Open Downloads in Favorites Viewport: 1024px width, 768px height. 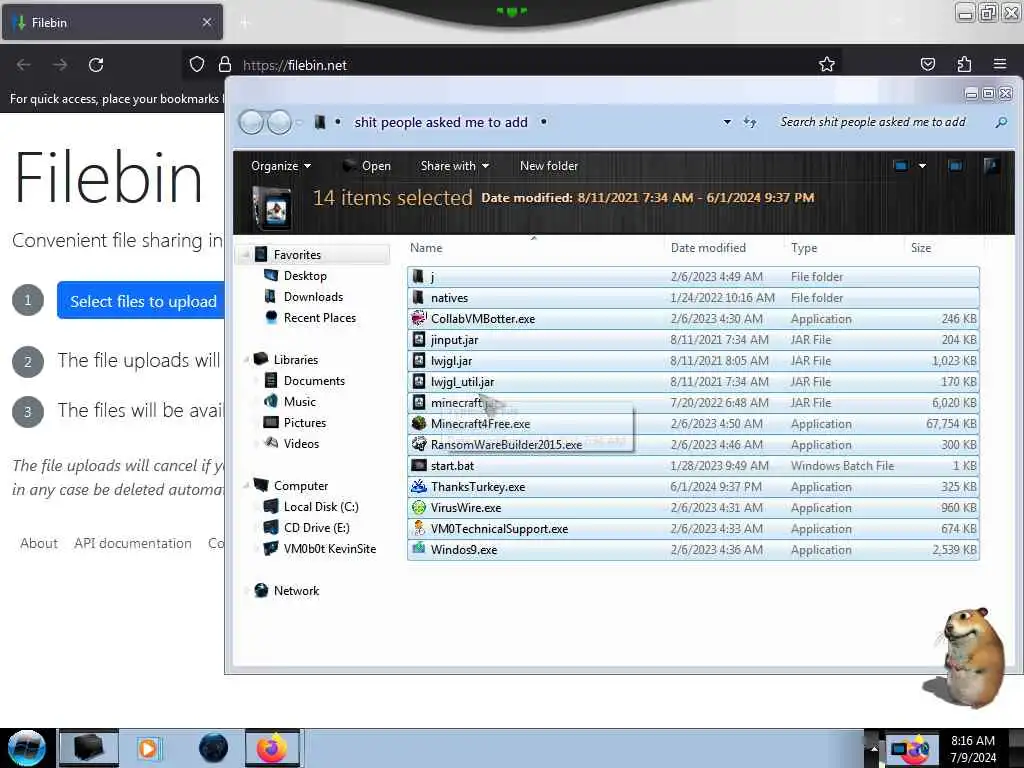tap(313, 296)
